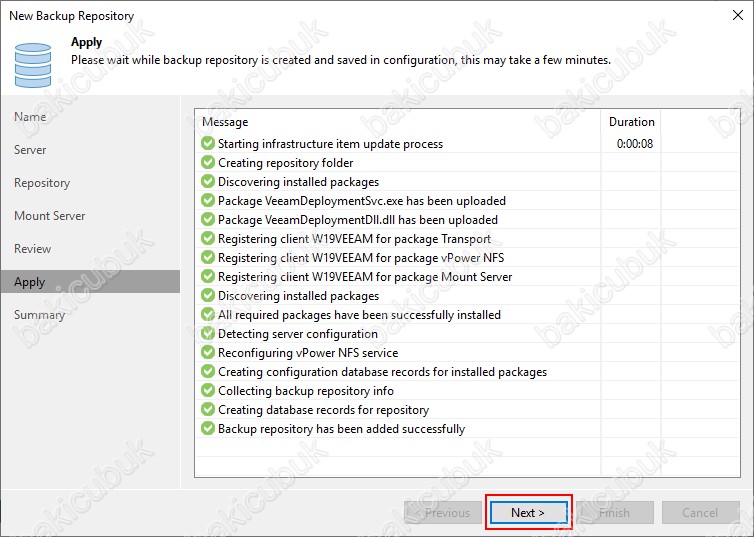The image size is (754, 537).
Task: Go to the Mount Server step
Action: click(50, 216)
